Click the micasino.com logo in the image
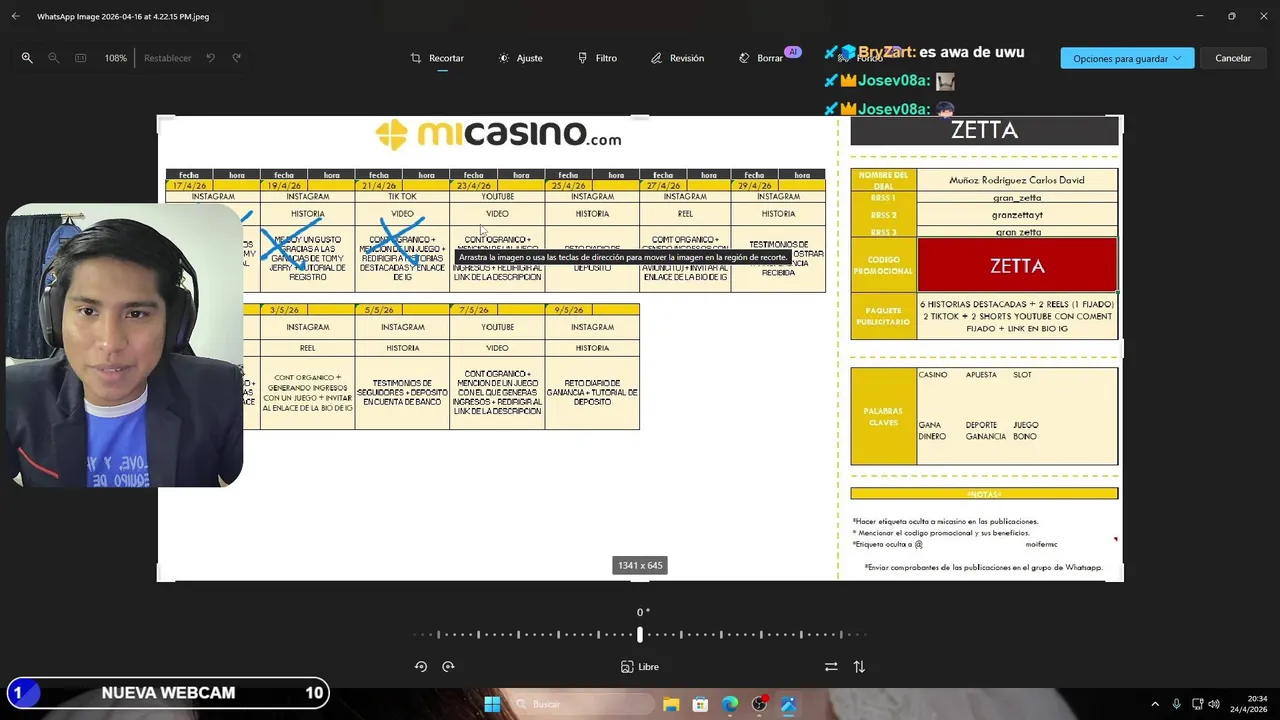Image resolution: width=1280 pixels, height=720 pixels. [x=498, y=135]
